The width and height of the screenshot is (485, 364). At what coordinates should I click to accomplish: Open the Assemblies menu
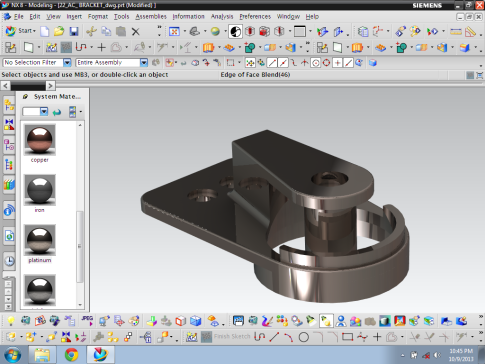tap(151, 17)
